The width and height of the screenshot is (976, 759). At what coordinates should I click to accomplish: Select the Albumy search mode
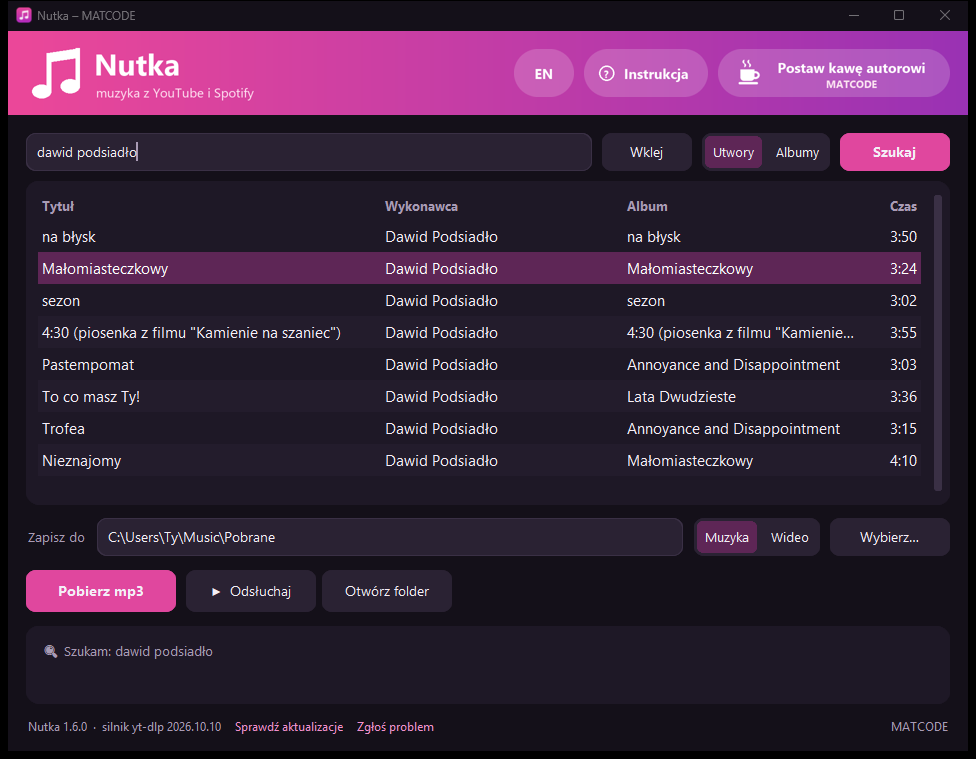click(797, 152)
